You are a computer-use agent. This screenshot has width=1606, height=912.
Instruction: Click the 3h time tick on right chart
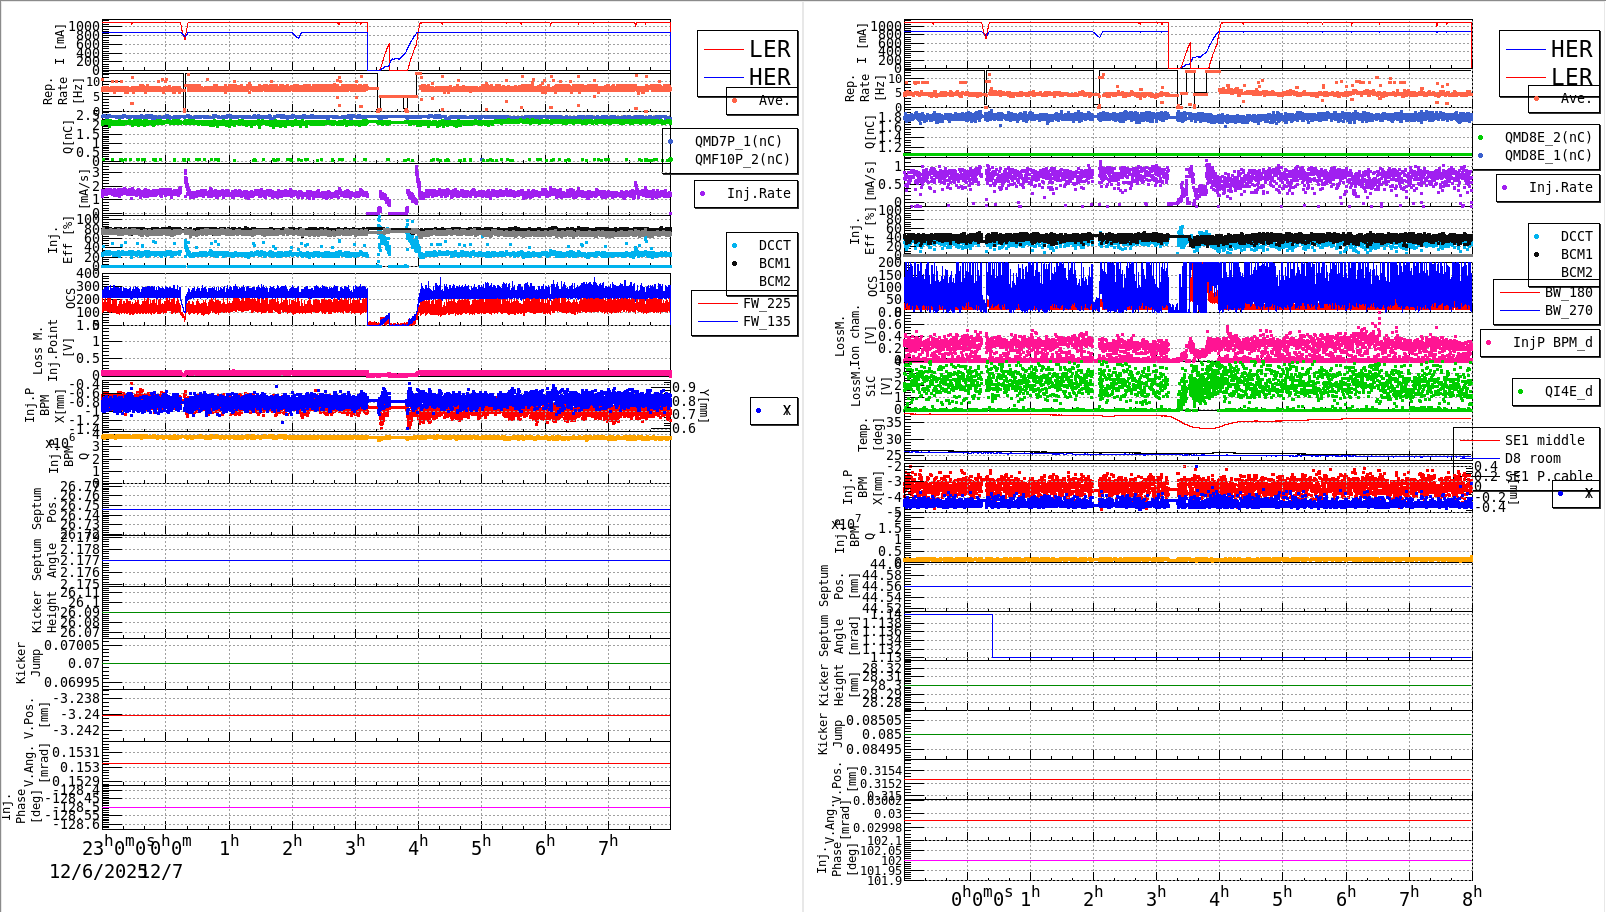(x=1156, y=896)
